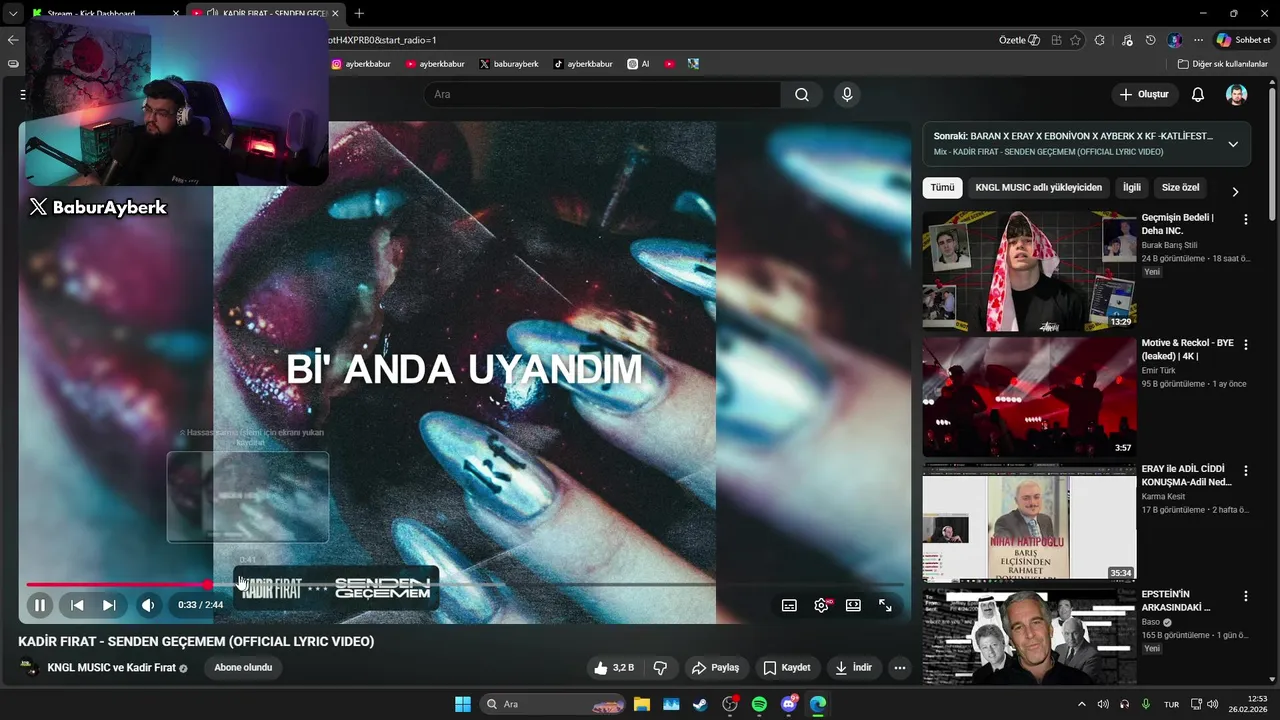Open options for ERAY ile ADİL video

click(x=1245, y=470)
